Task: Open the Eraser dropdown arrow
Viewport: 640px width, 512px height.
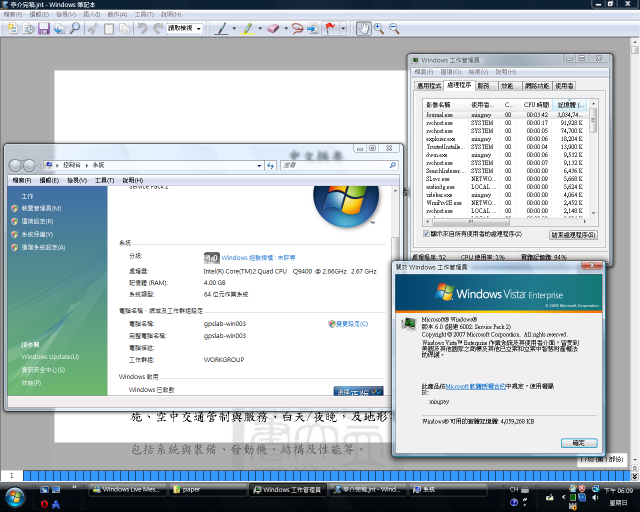Action: (286, 29)
